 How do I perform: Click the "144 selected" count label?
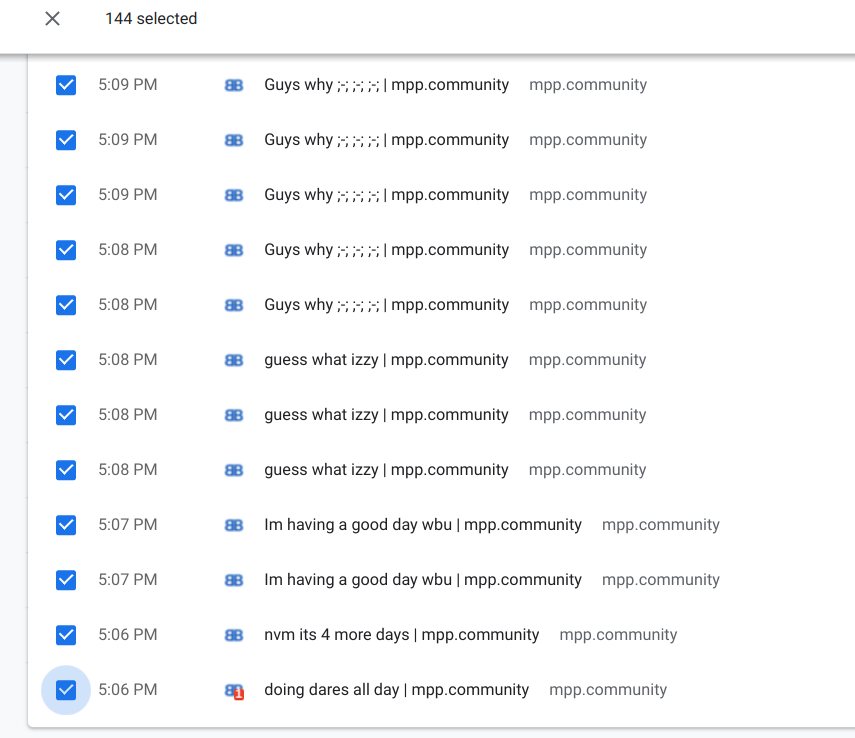click(x=151, y=19)
